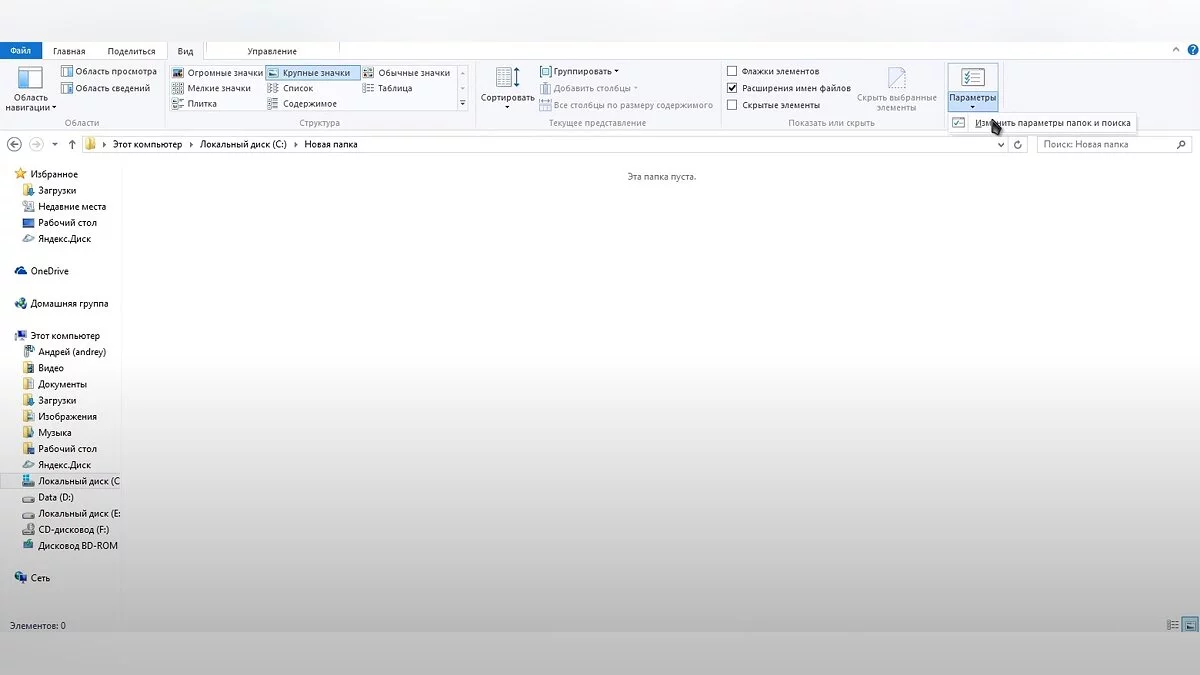Toggle the Скрытые элементы checkbox
This screenshot has width=1200, height=675.
(x=732, y=105)
